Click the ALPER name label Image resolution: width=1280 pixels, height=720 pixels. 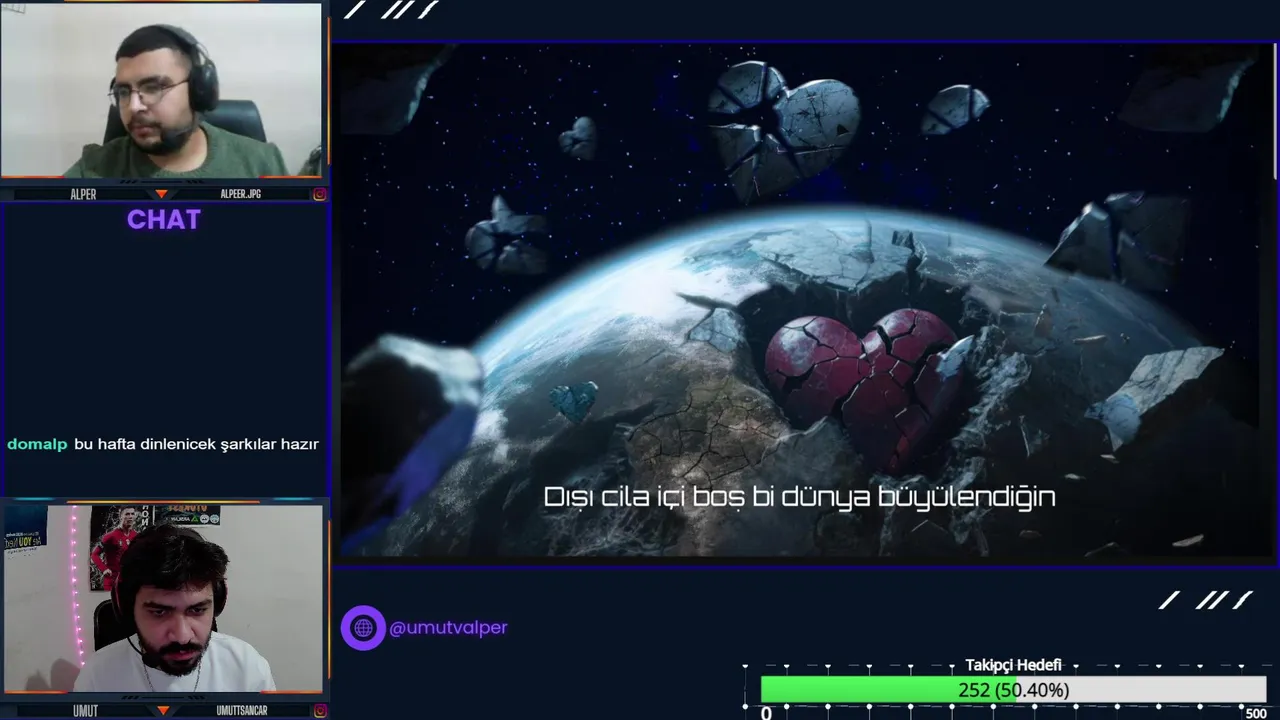83,194
